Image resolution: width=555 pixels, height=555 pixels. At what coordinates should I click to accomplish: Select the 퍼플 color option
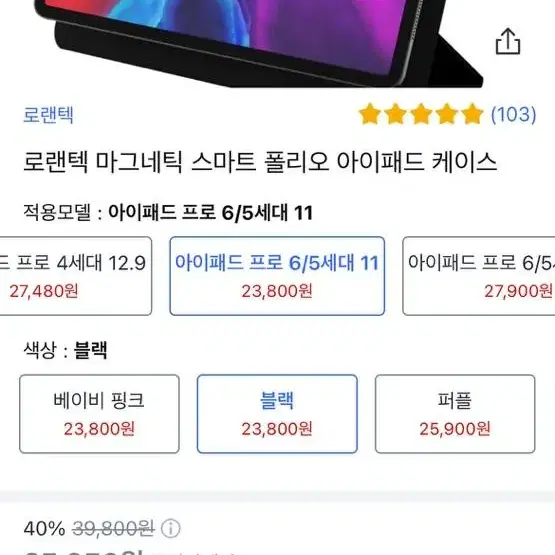click(455, 414)
